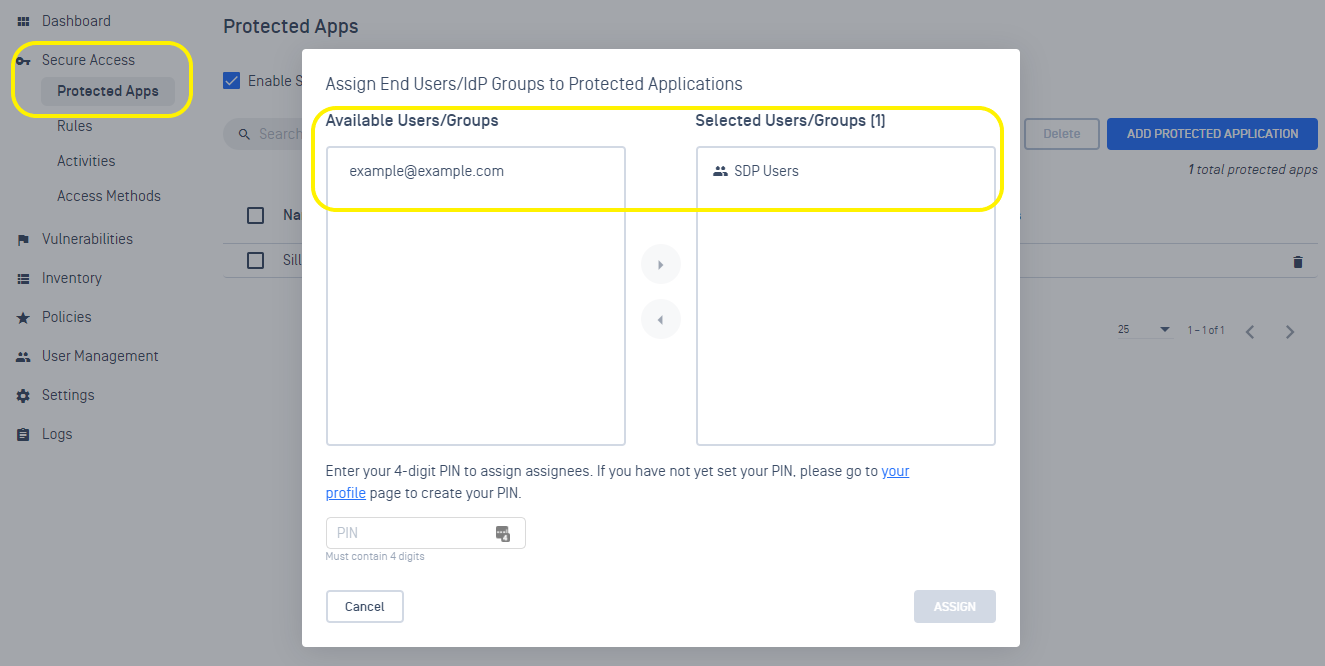Click the move-right arrow button
Screen dimensions: 1325x666
pos(660,265)
